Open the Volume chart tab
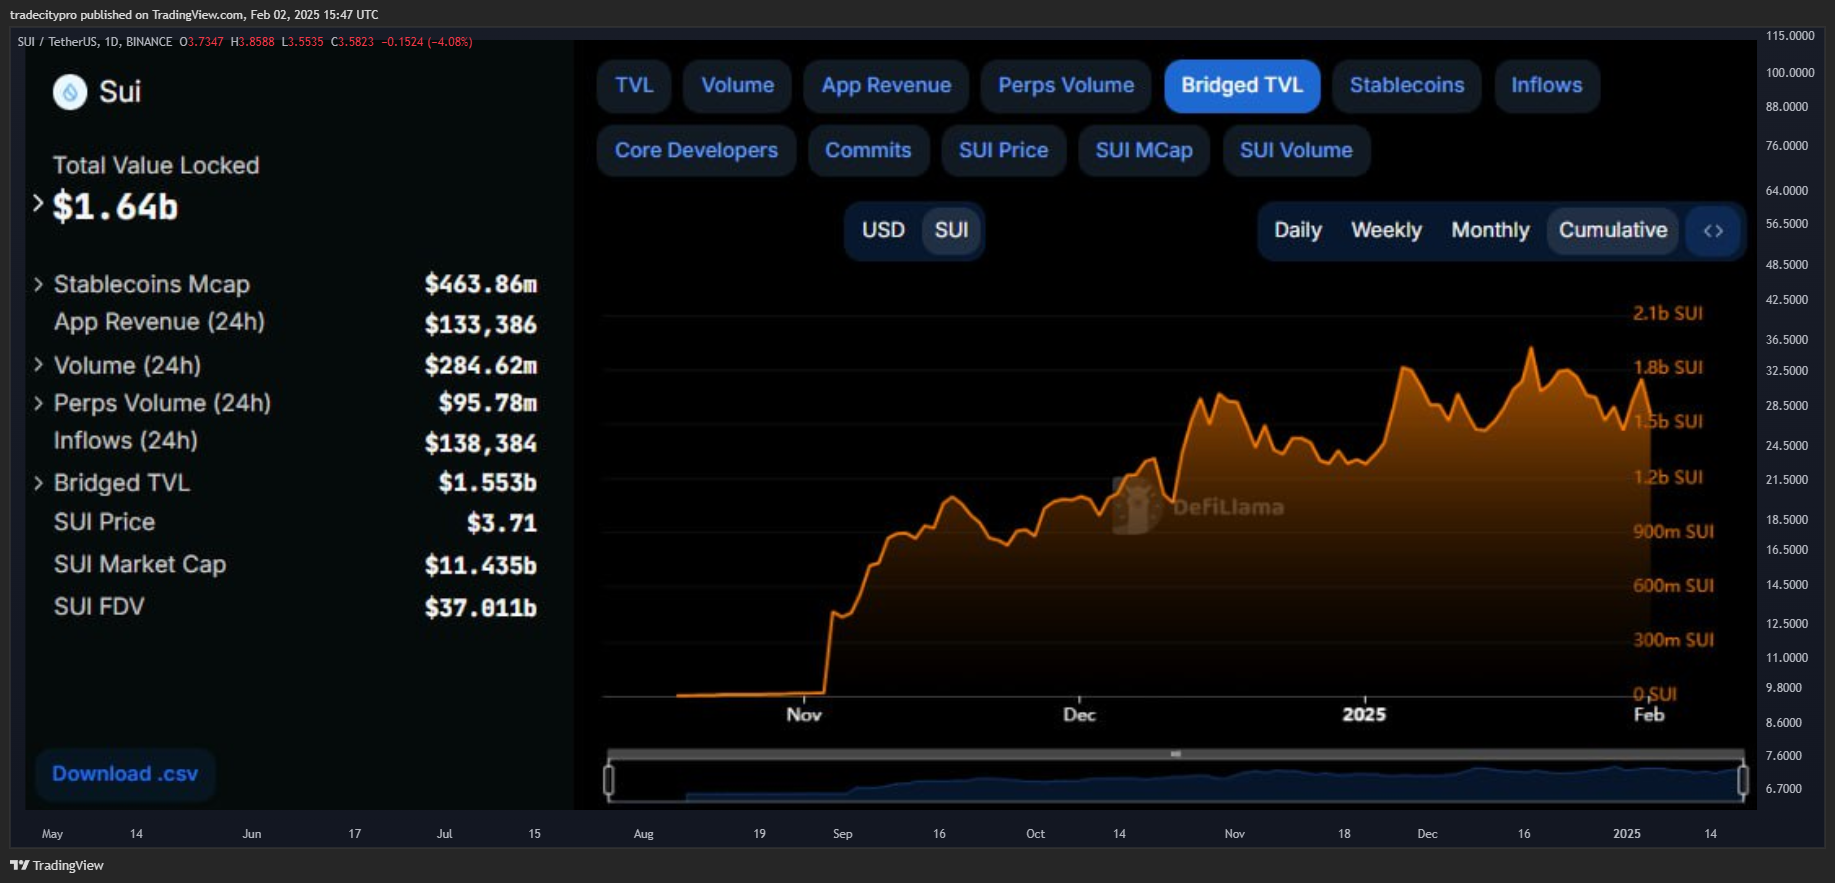The width and height of the screenshot is (1835, 883). [x=737, y=85]
